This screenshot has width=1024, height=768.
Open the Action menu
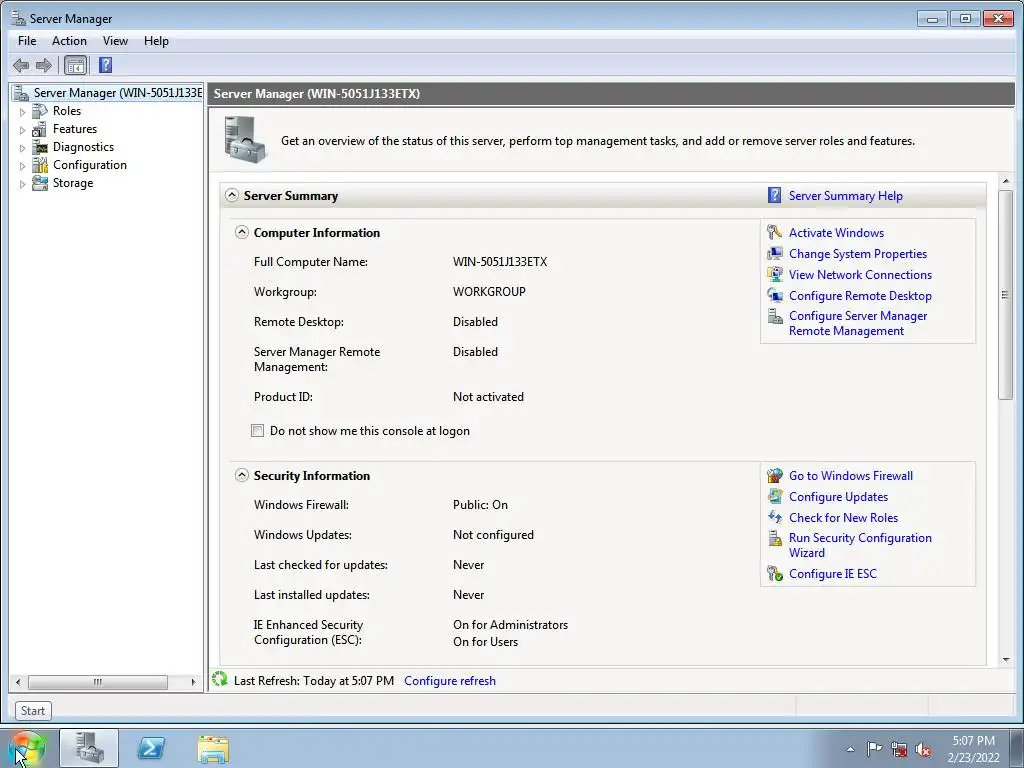tap(69, 40)
